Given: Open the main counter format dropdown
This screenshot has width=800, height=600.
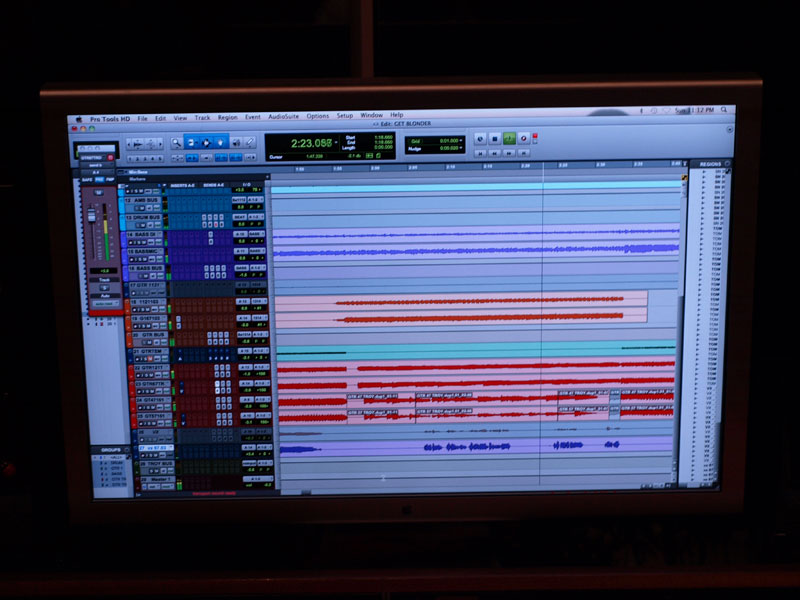Looking at the screenshot, I should click(x=337, y=143).
